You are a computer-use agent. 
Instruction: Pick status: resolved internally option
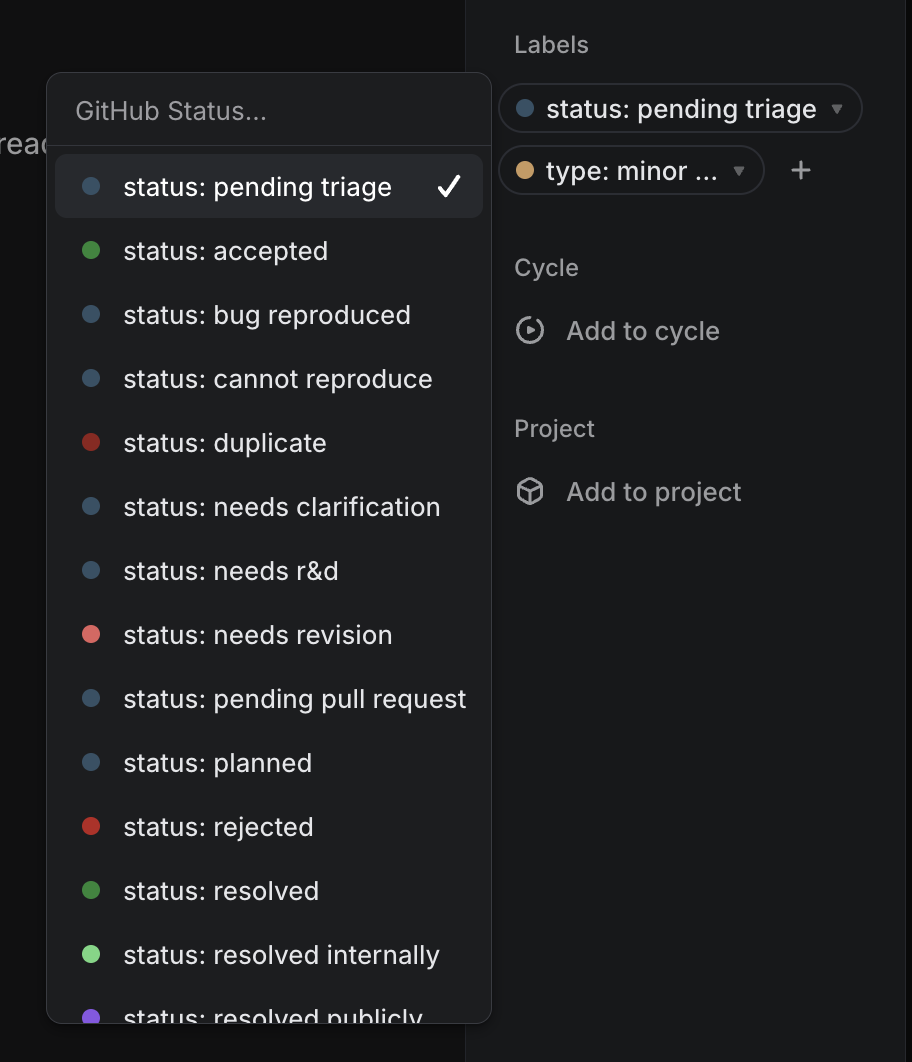tap(269, 955)
